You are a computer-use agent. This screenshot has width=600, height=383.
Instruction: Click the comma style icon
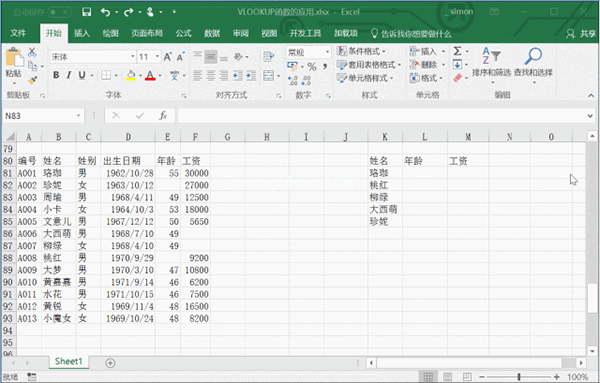click(324, 67)
